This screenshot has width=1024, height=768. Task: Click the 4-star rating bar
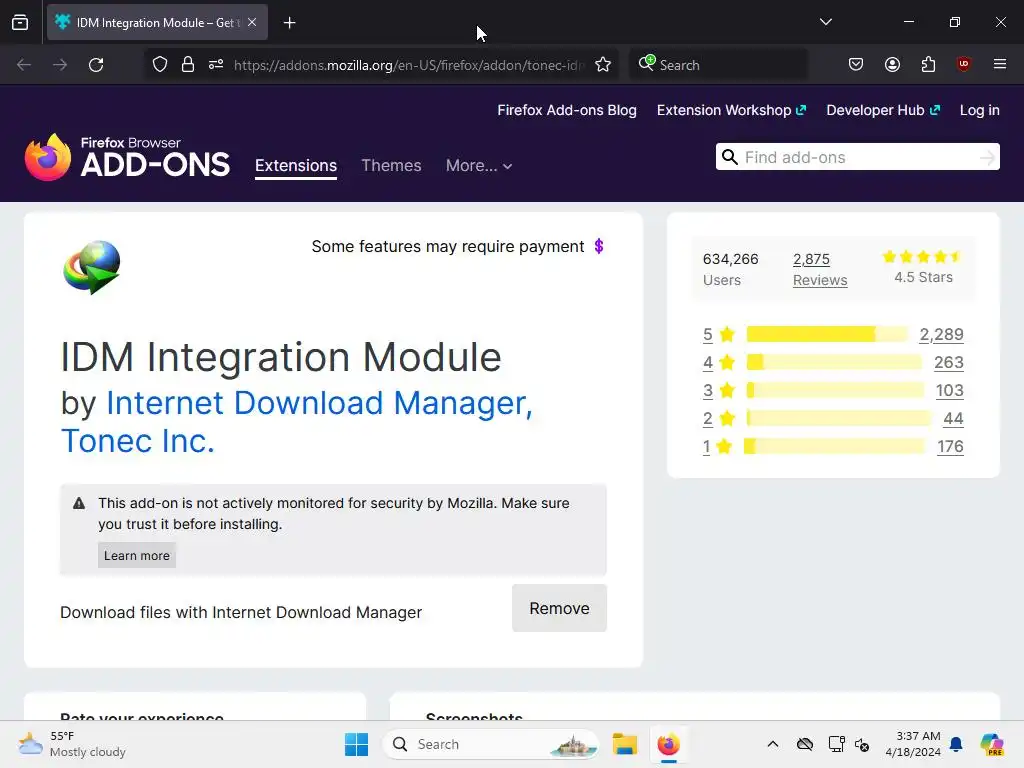(x=834, y=362)
